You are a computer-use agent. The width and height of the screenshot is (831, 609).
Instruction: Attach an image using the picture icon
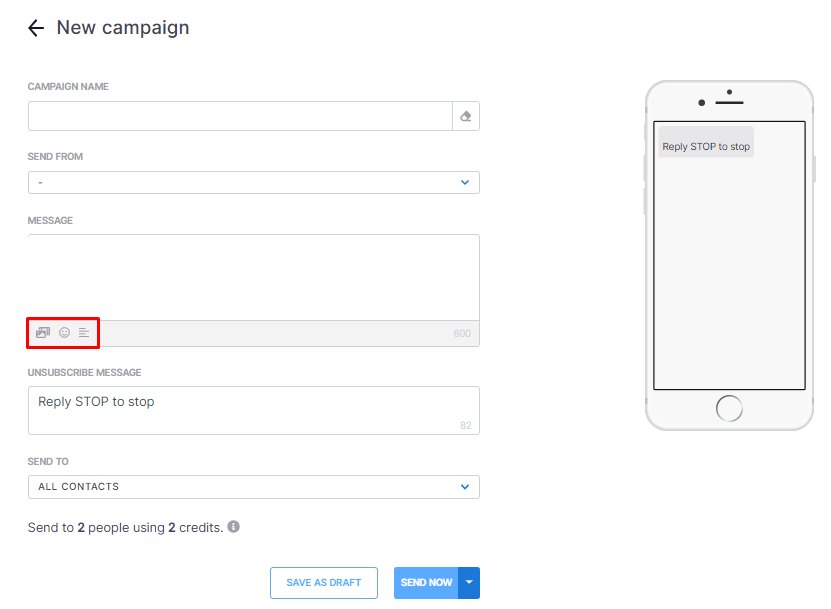point(43,333)
